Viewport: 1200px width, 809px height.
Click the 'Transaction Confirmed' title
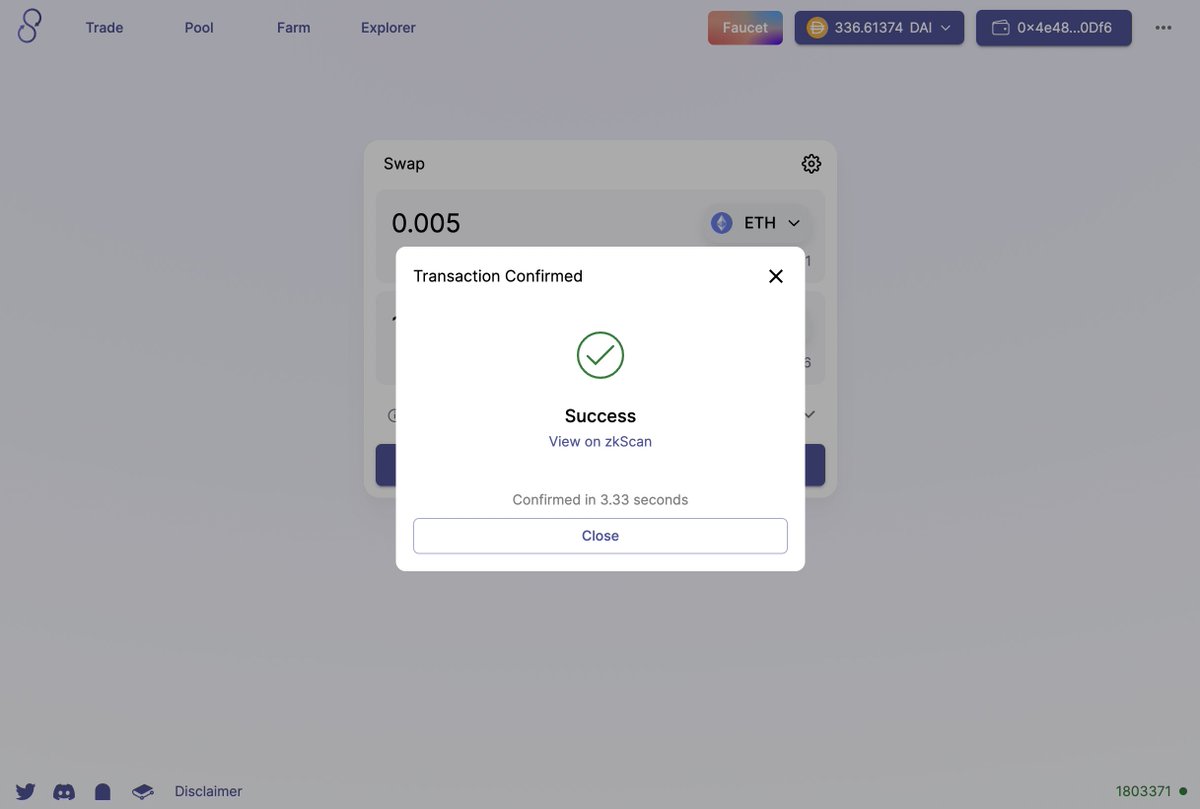(498, 276)
